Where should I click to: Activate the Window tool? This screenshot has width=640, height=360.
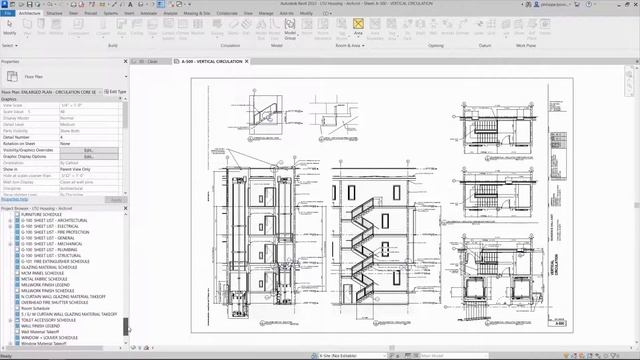pos(56,27)
